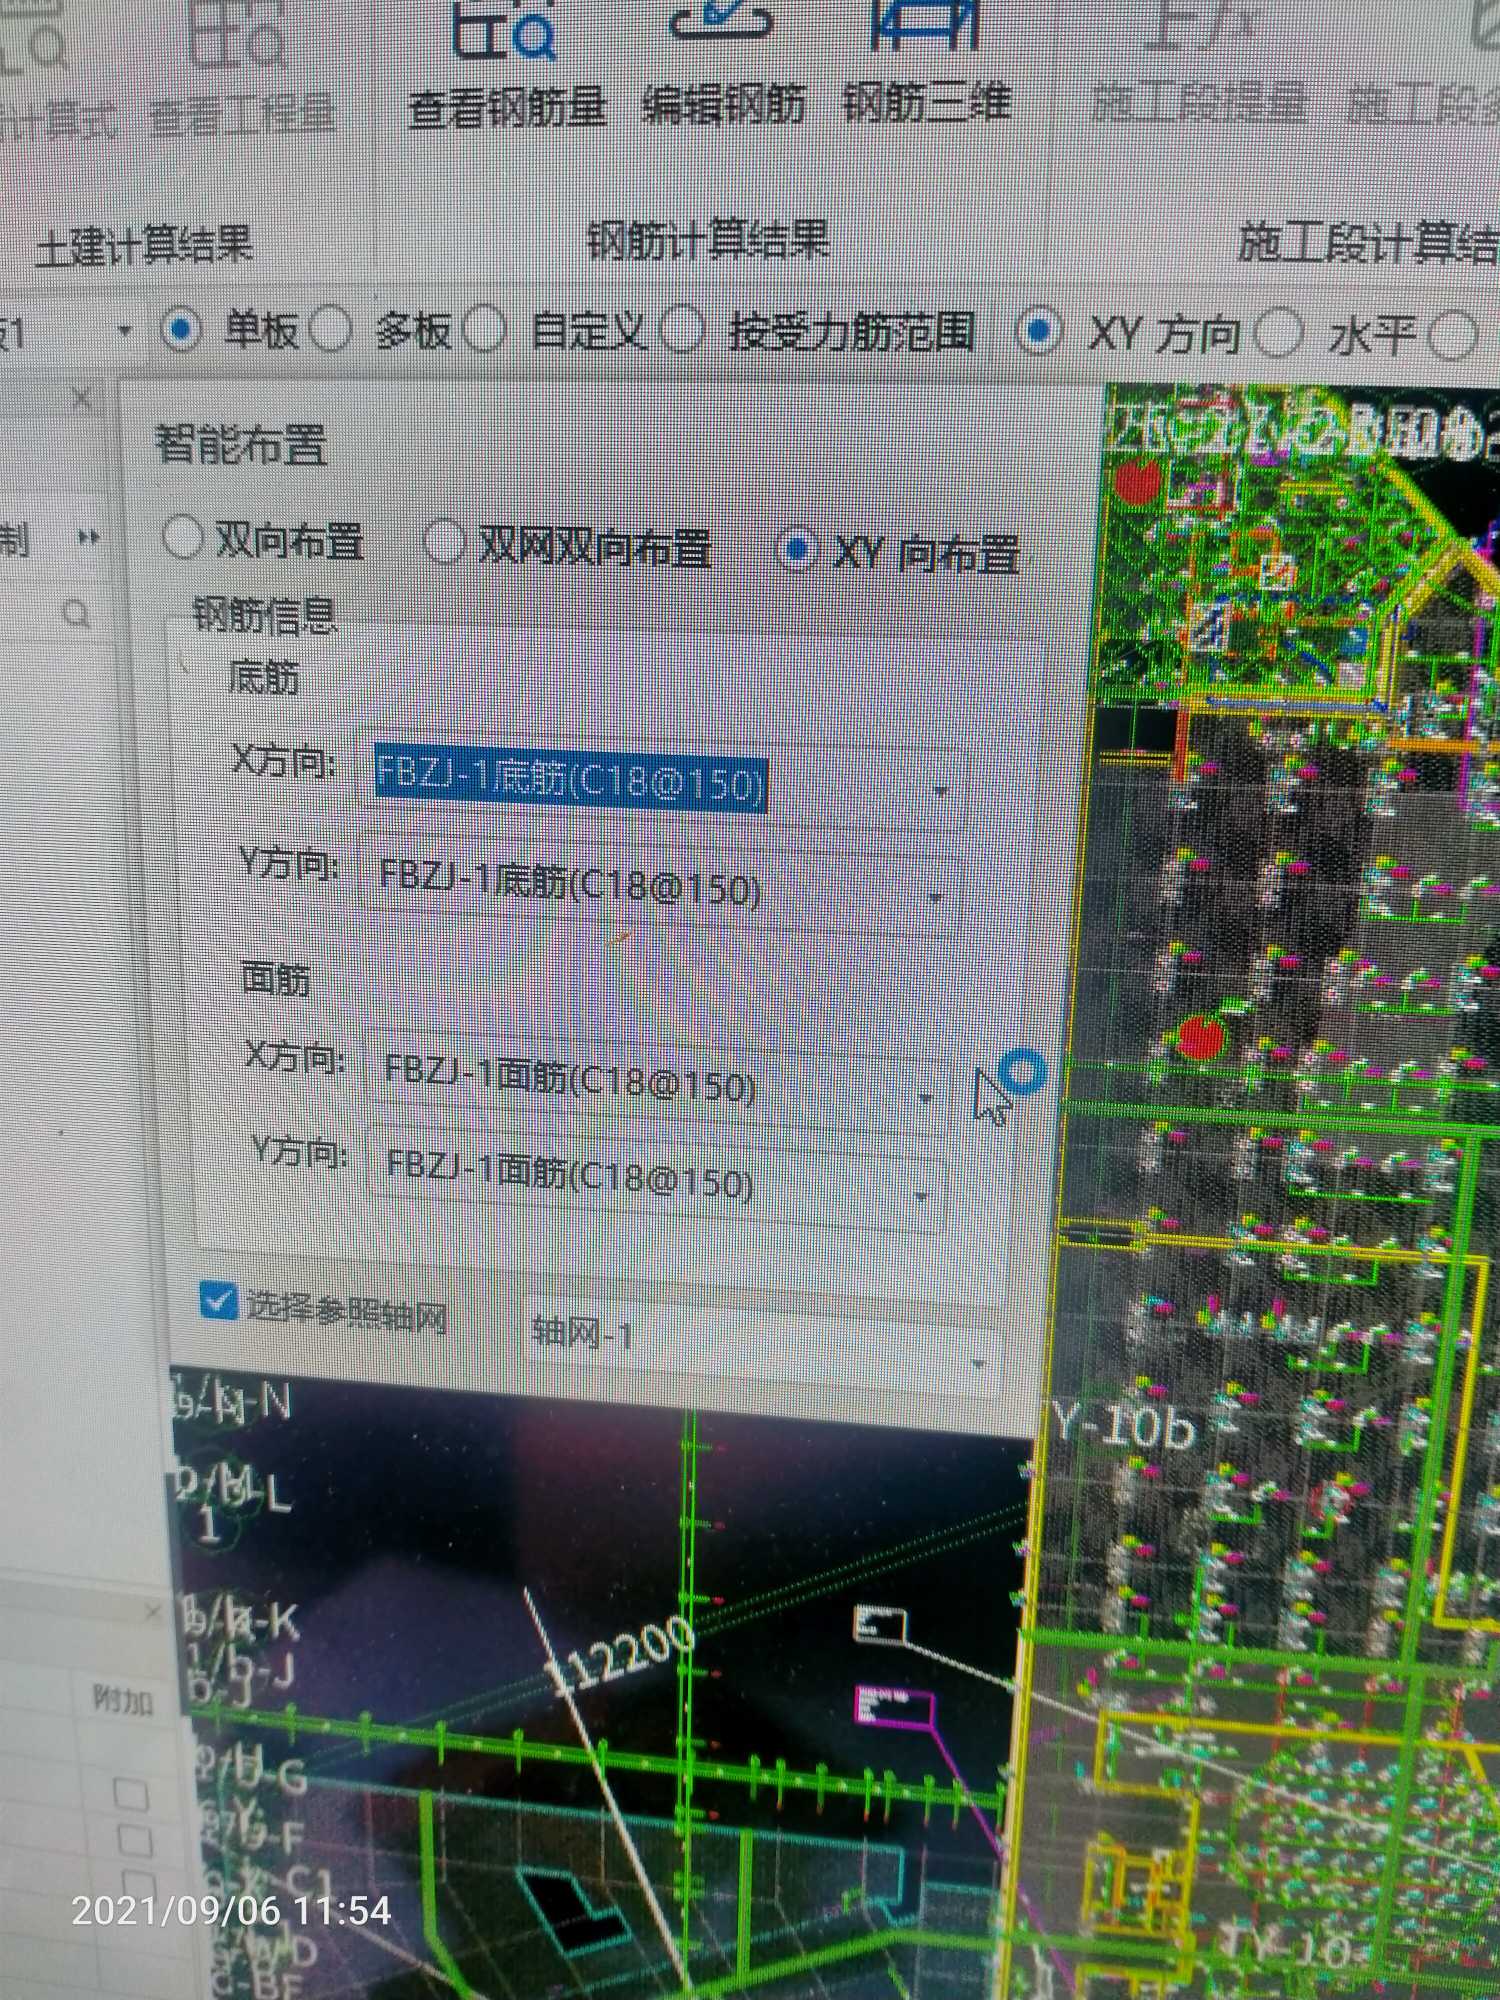Click the 附加 column header
The width and height of the screenshot is (1500, 2000).
coord(123,1698)
